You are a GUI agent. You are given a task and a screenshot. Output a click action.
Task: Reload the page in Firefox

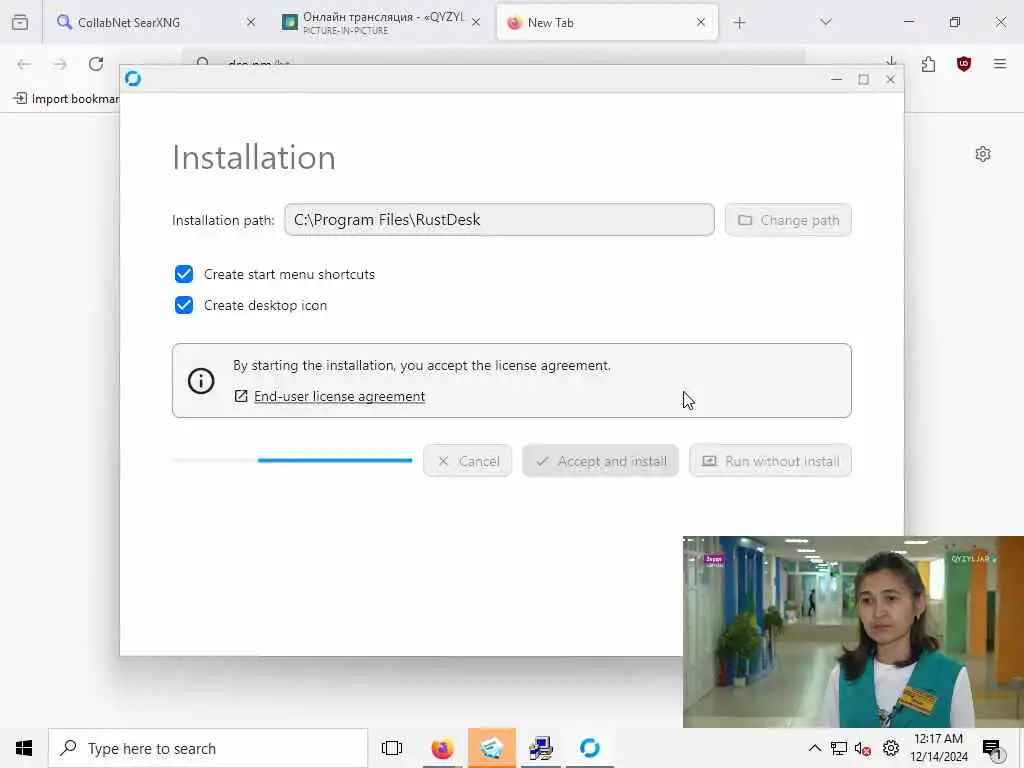click(96, 64)
